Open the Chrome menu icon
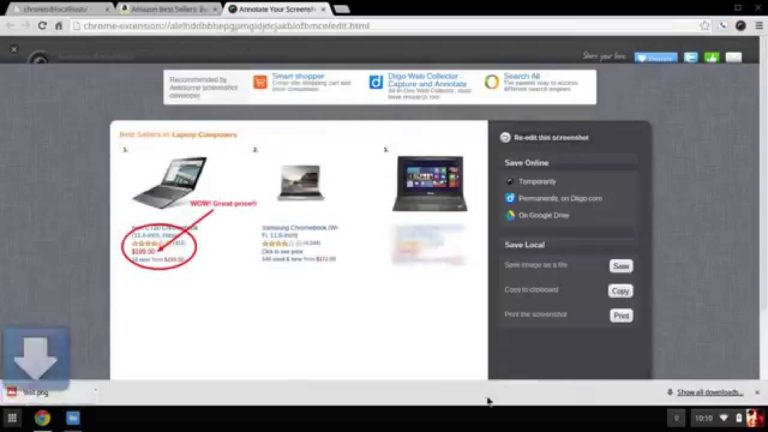Image resolution: width=768 pixels, height=432 pixels. 759,26
